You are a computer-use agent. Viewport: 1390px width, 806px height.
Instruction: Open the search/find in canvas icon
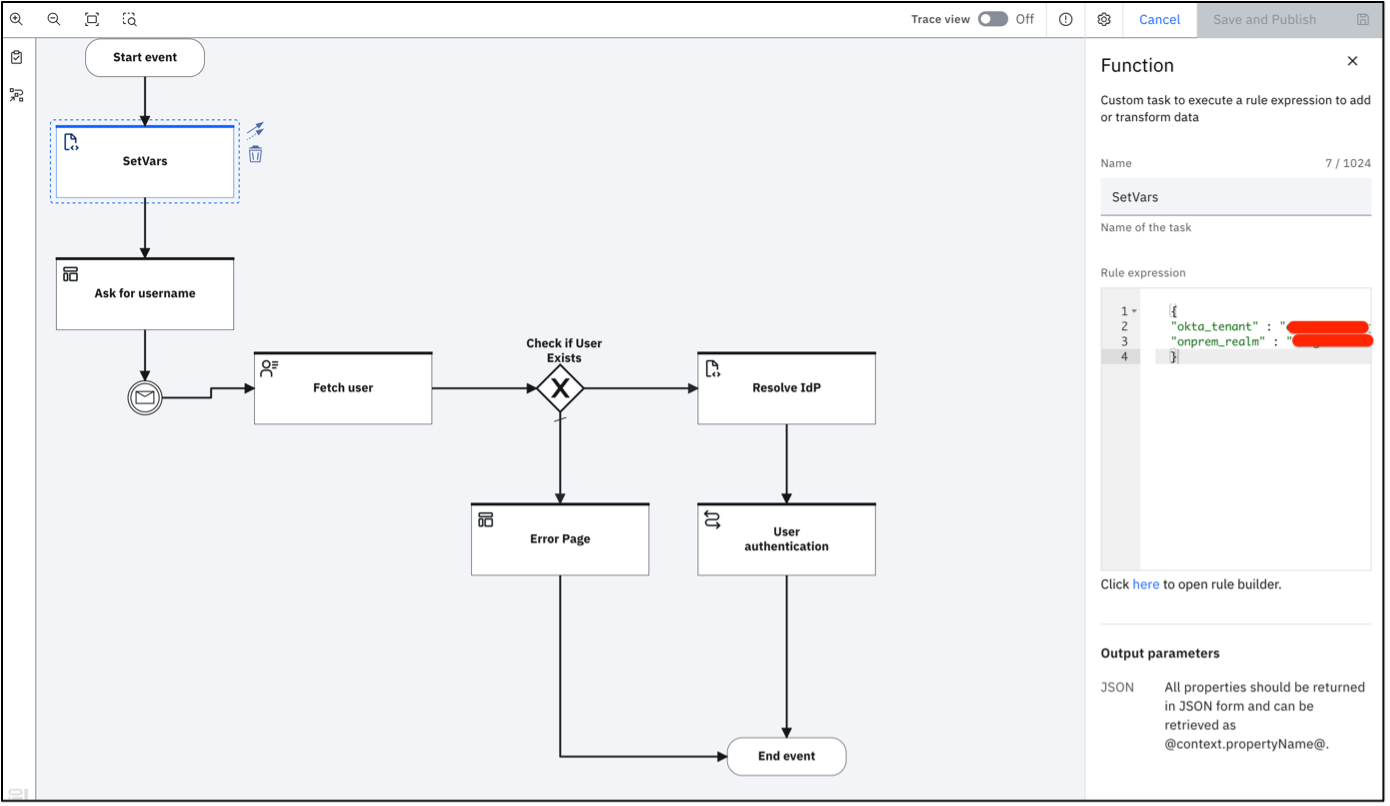129,18
